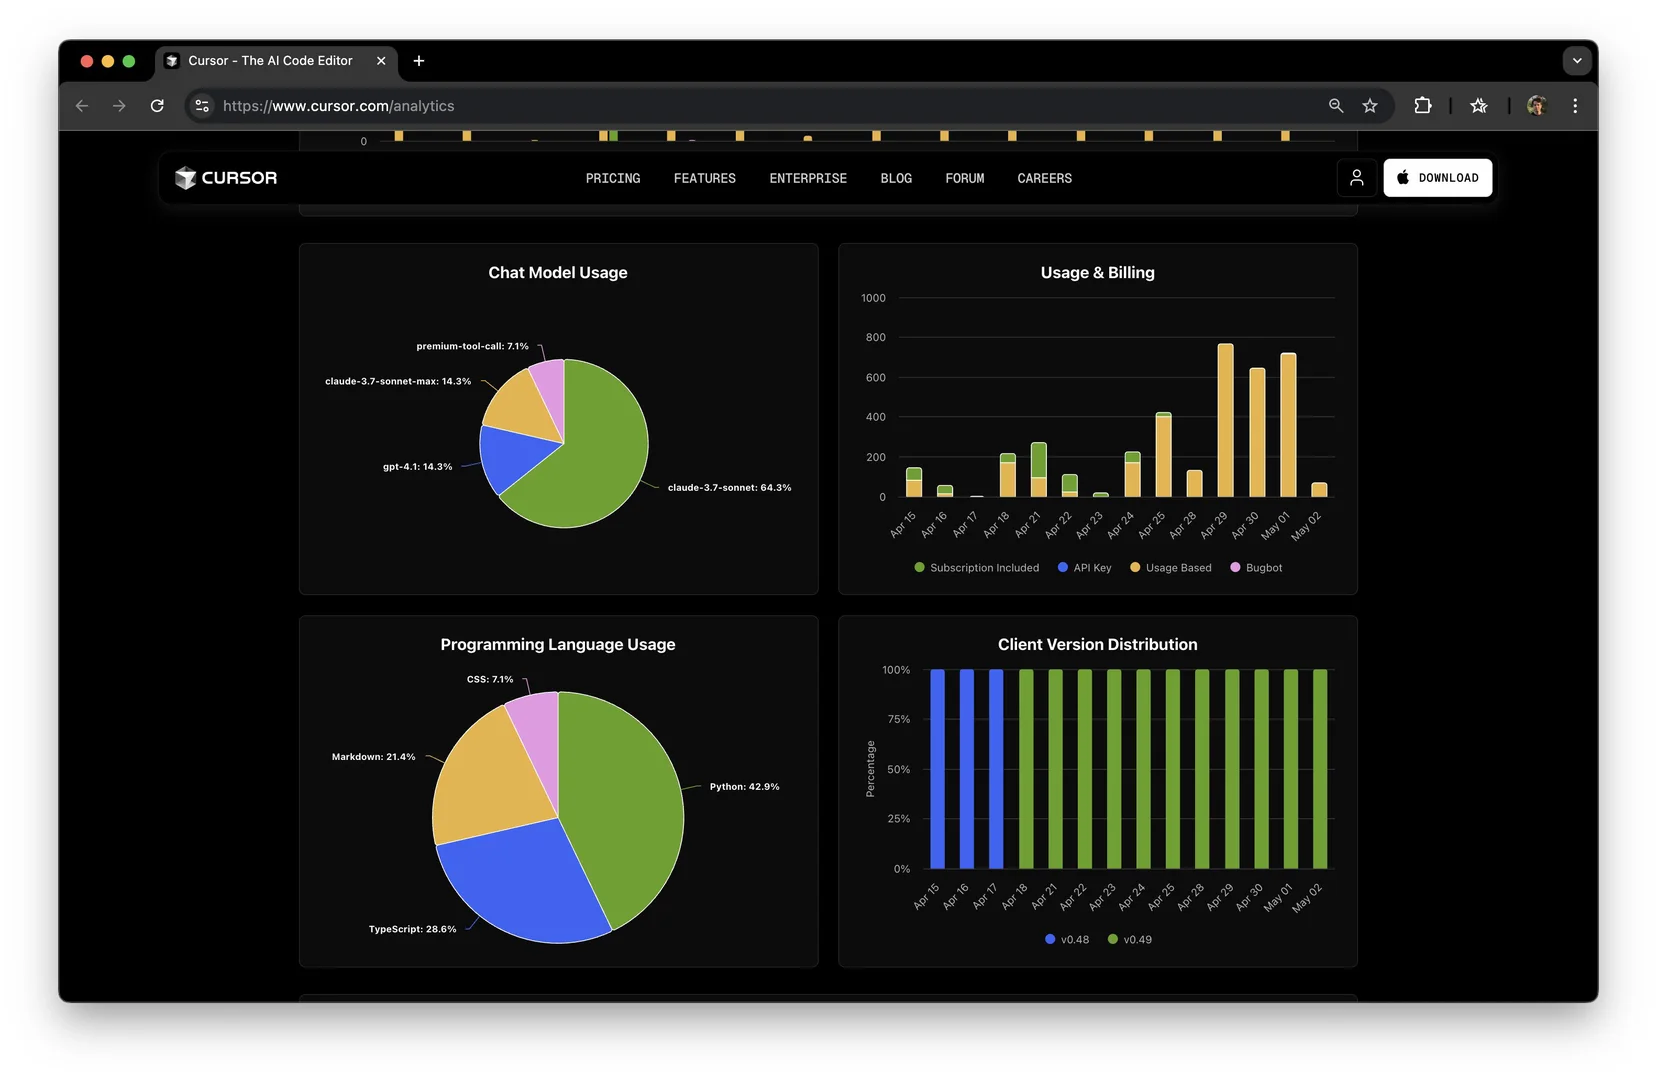Click the claude-3.7-sonnet: 64.3% label

coord(729,488)
